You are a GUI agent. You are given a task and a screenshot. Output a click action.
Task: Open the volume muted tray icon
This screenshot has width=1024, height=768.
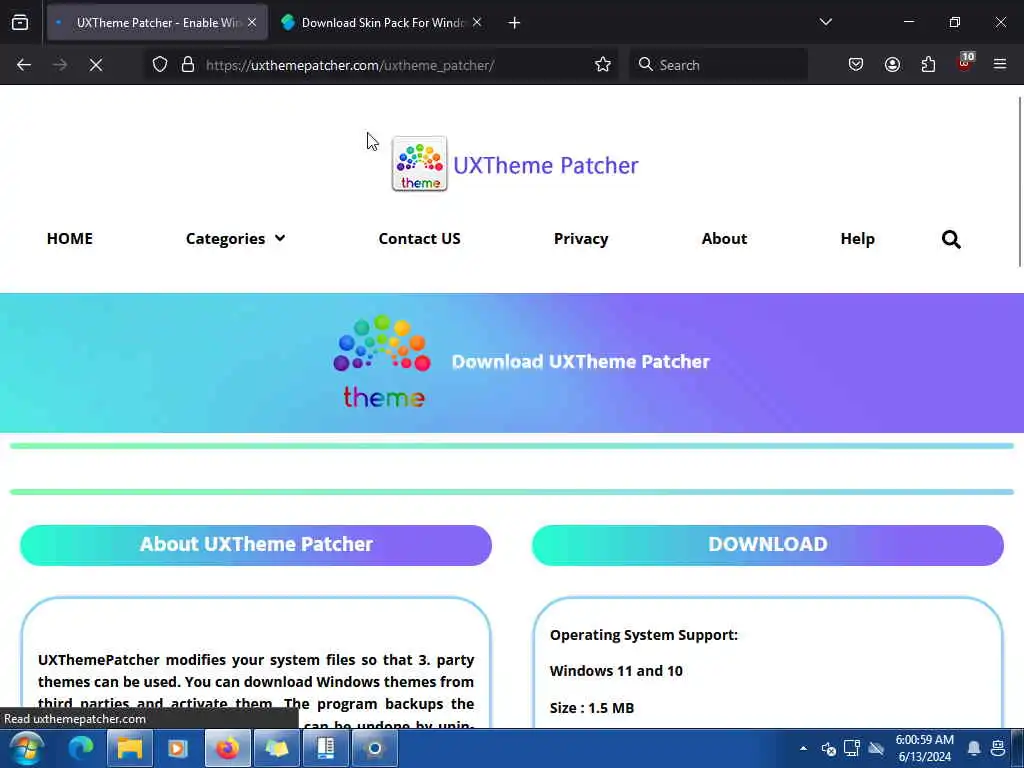(828, 748)
